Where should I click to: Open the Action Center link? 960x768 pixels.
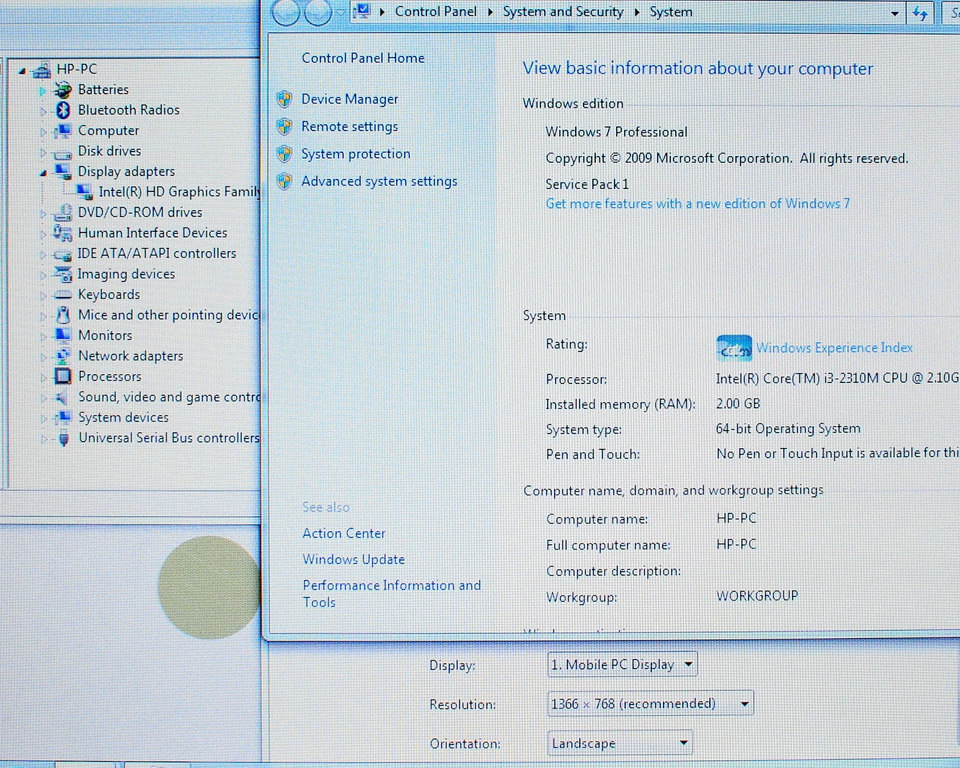coord(343,533)
